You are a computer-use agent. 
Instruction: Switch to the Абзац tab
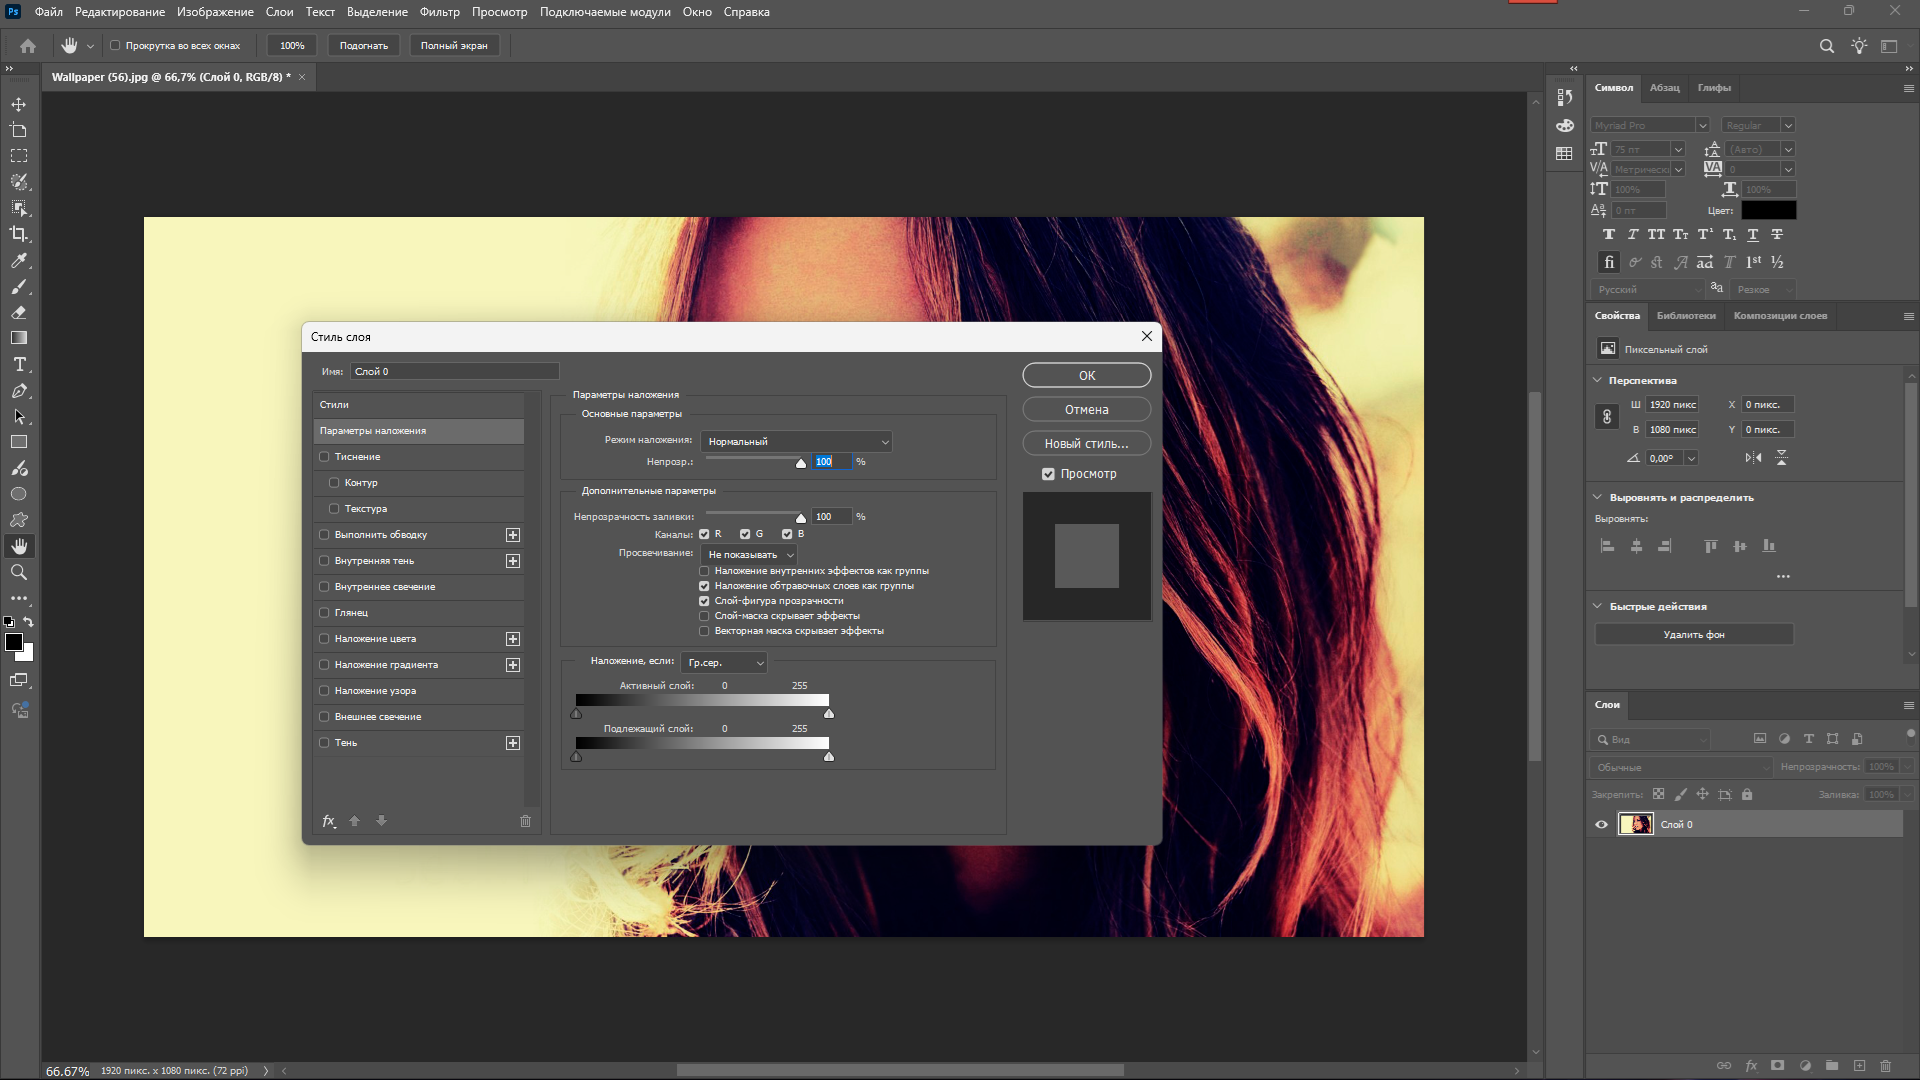1664,88
